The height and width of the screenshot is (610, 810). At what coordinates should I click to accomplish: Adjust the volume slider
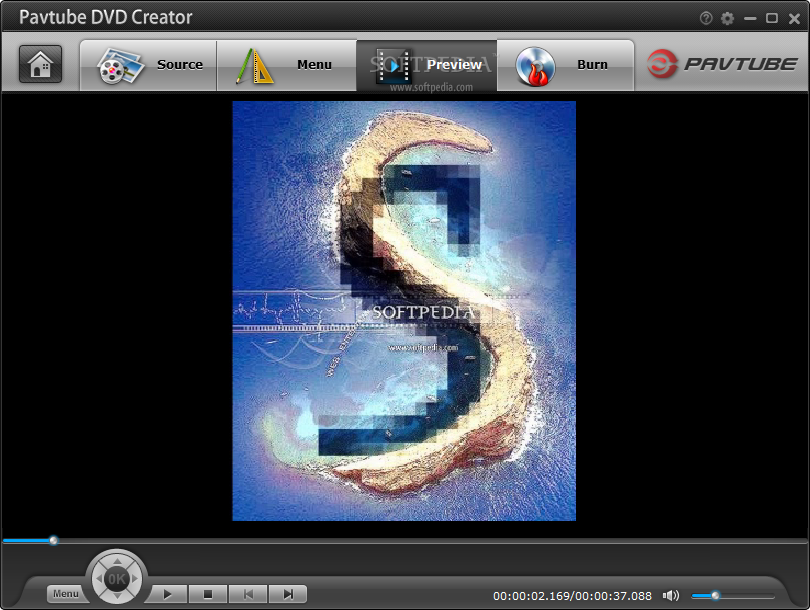pos(733,596)
